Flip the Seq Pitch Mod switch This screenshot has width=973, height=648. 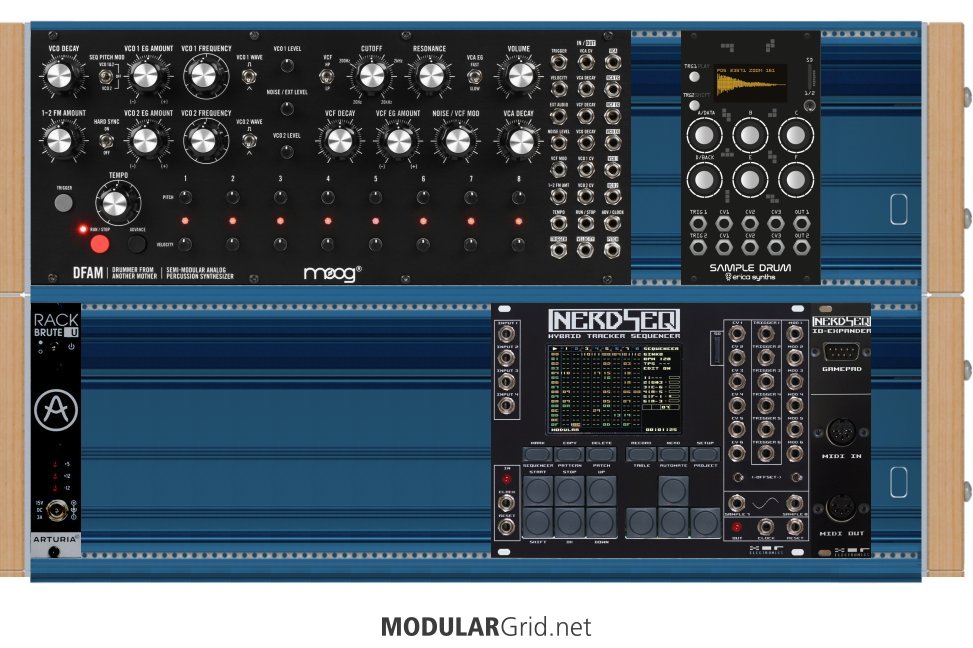104,76
